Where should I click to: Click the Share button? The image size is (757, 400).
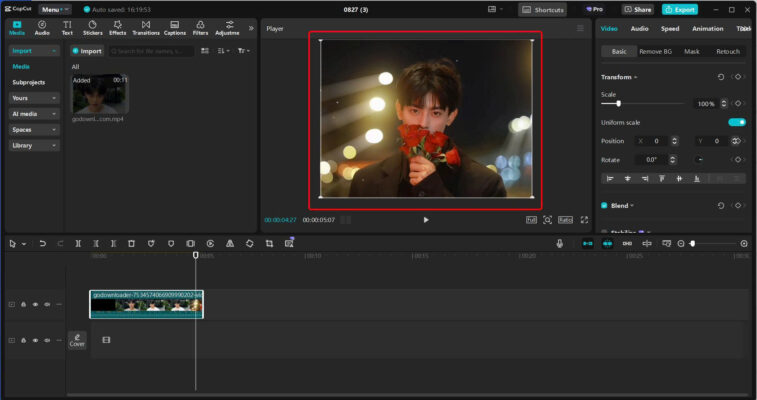pos(637,9)
